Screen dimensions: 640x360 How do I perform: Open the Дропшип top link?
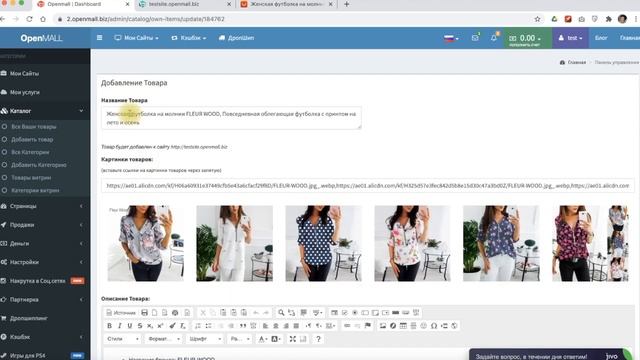point(236,38)
